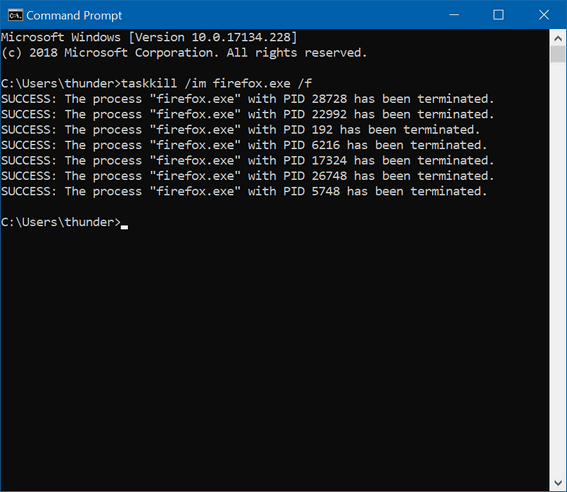The width and height of the screenshot is (567, 492).
Task: Click the blinking cursor at last prompt
Action: (x=124, y=227)
